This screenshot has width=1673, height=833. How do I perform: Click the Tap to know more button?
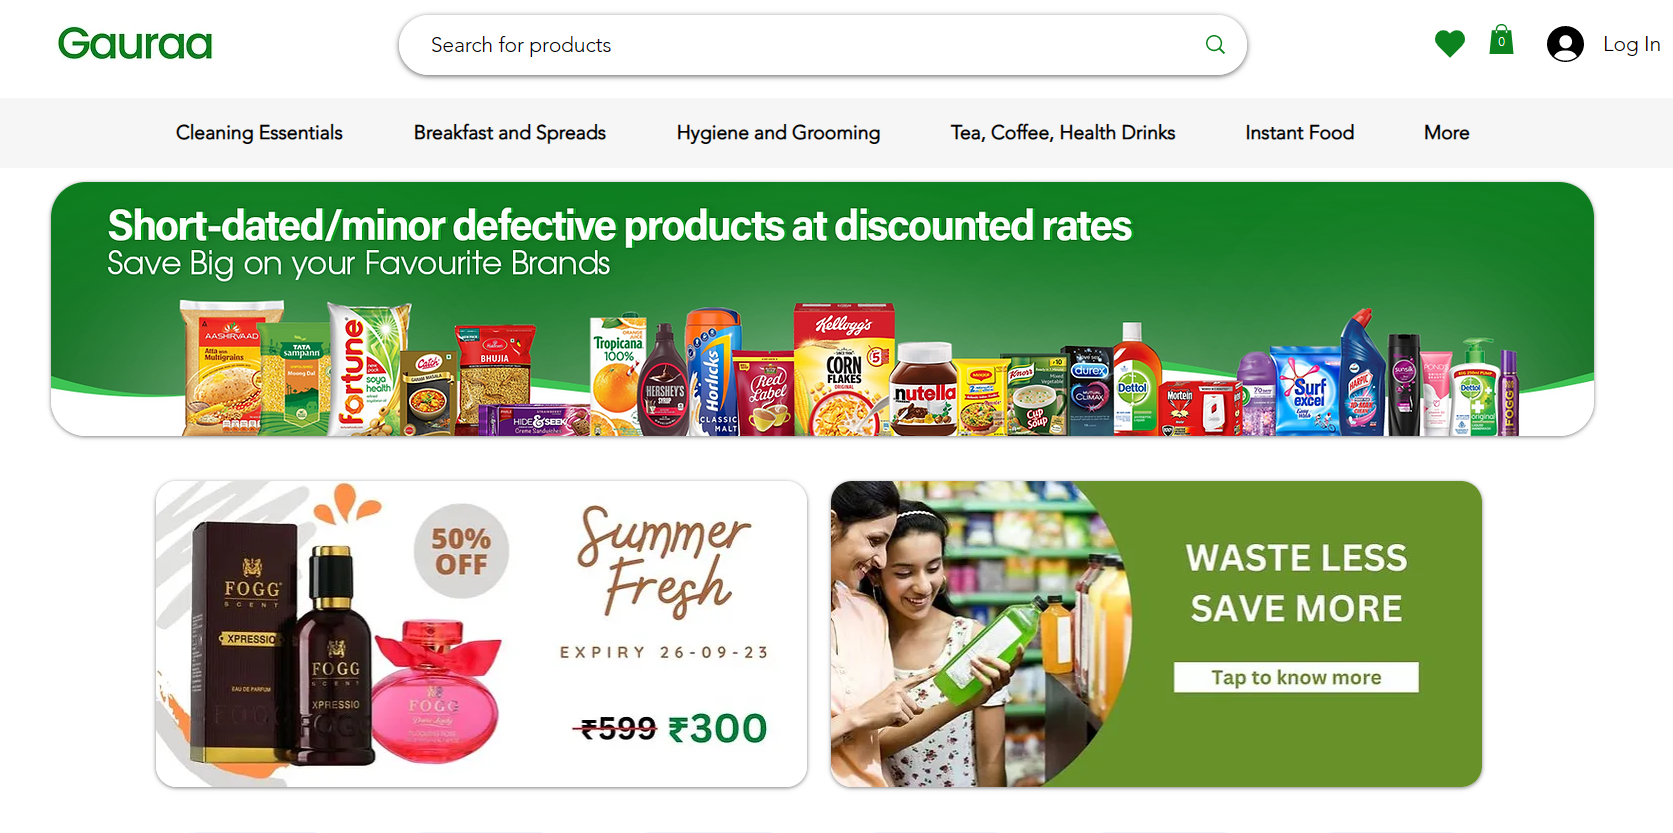click(1296, 677)
